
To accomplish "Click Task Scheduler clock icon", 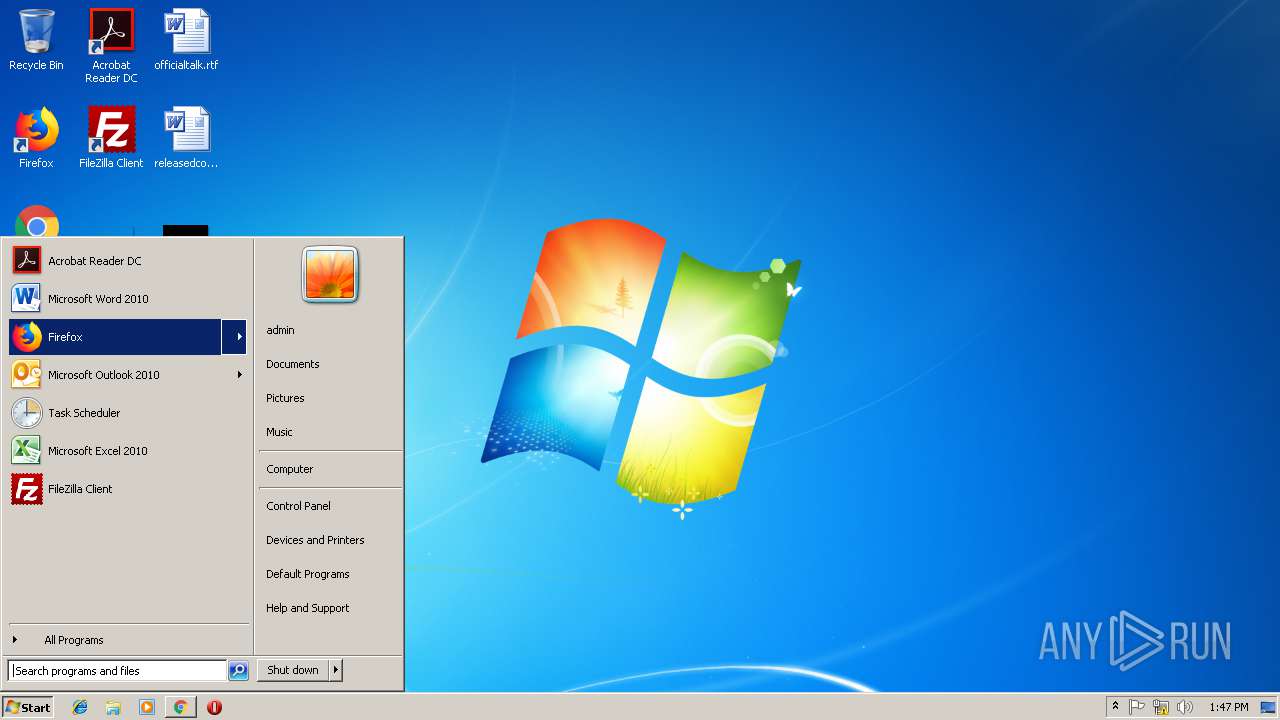I will (27, 413).
